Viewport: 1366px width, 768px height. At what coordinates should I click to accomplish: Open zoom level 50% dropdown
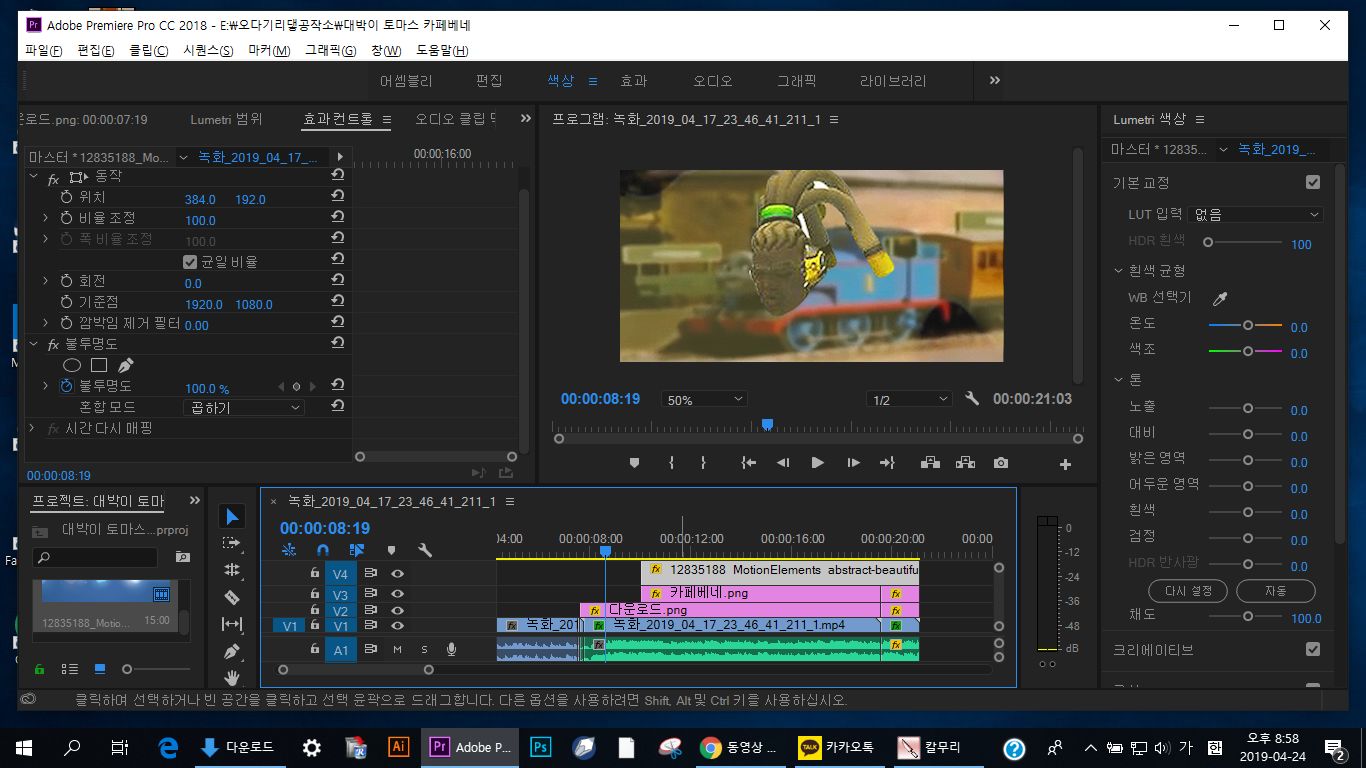704,400
